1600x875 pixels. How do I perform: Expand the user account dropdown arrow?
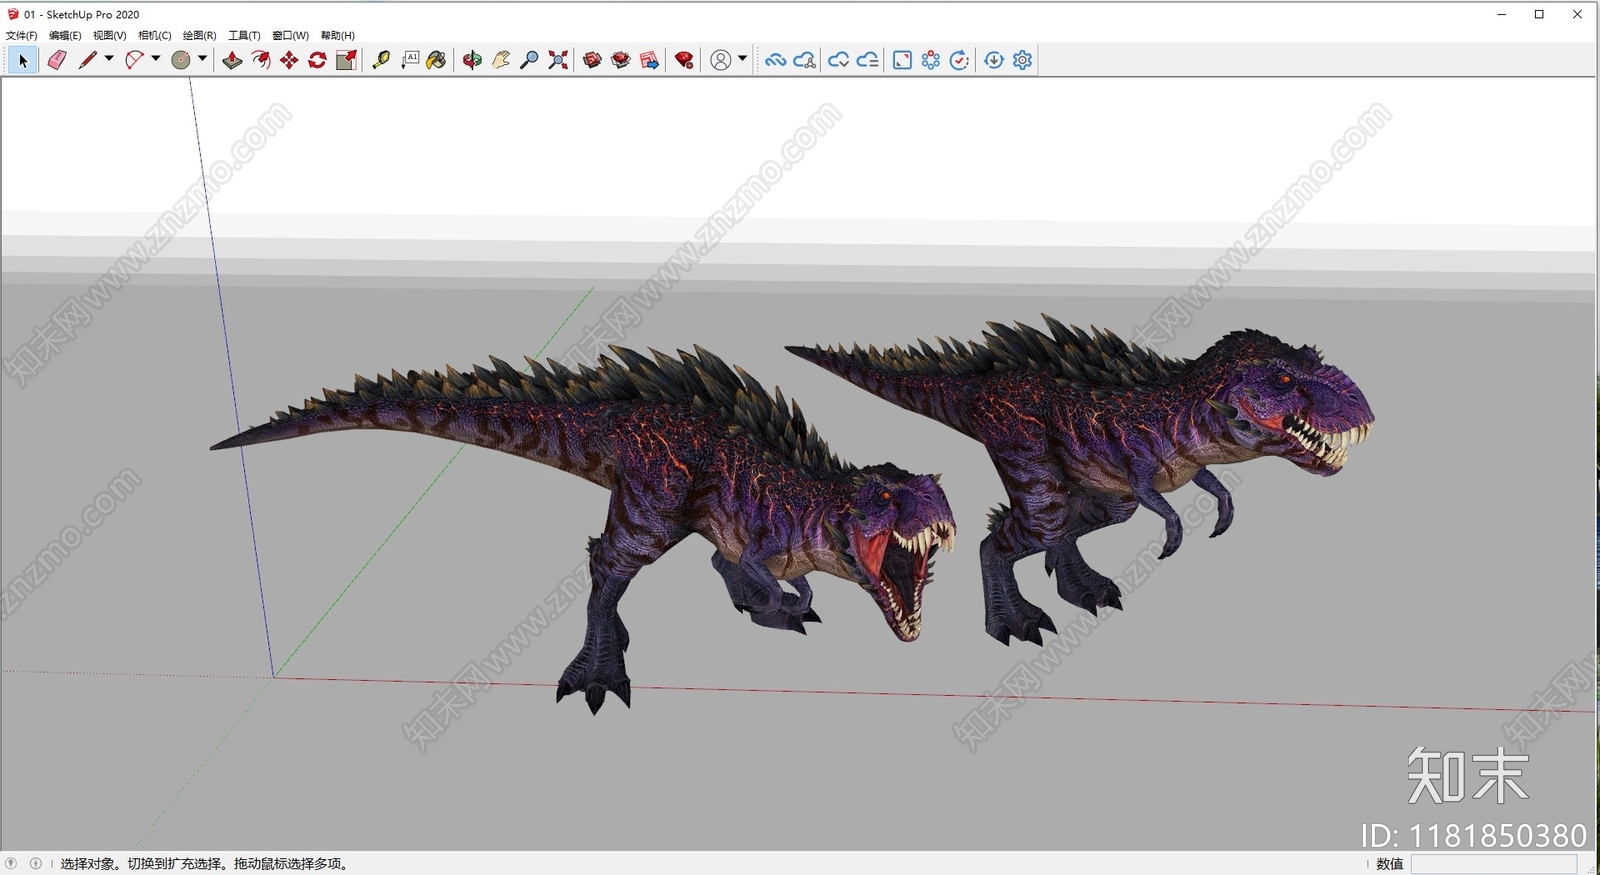coord(742,59)
